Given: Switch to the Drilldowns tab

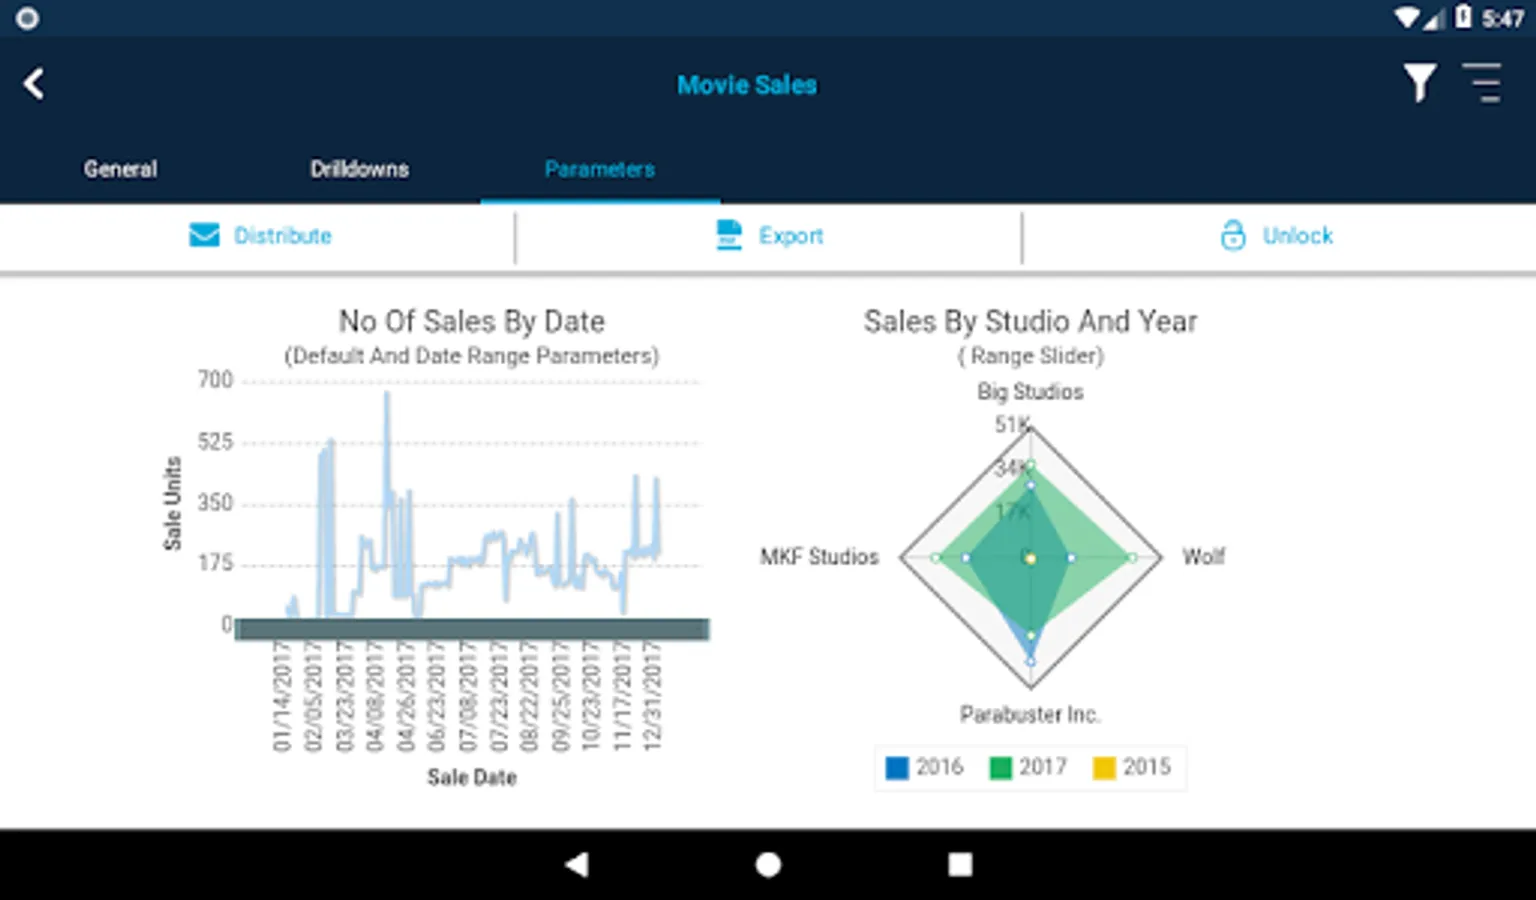Looking at the screenshot, I should coord(359,169).
